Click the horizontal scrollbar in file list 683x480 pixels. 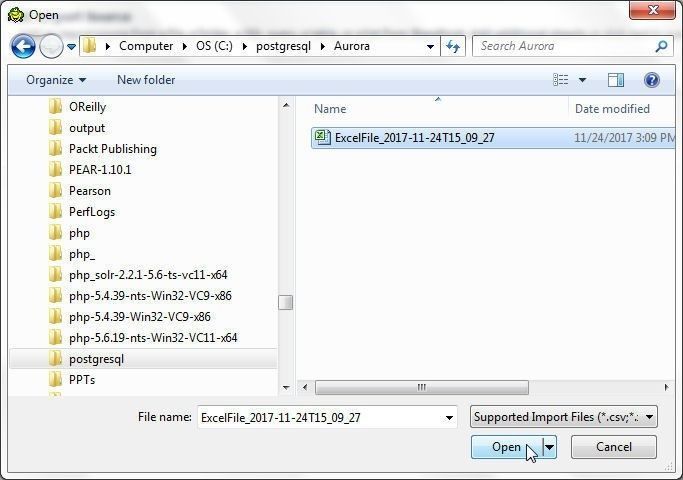(422, 387)
